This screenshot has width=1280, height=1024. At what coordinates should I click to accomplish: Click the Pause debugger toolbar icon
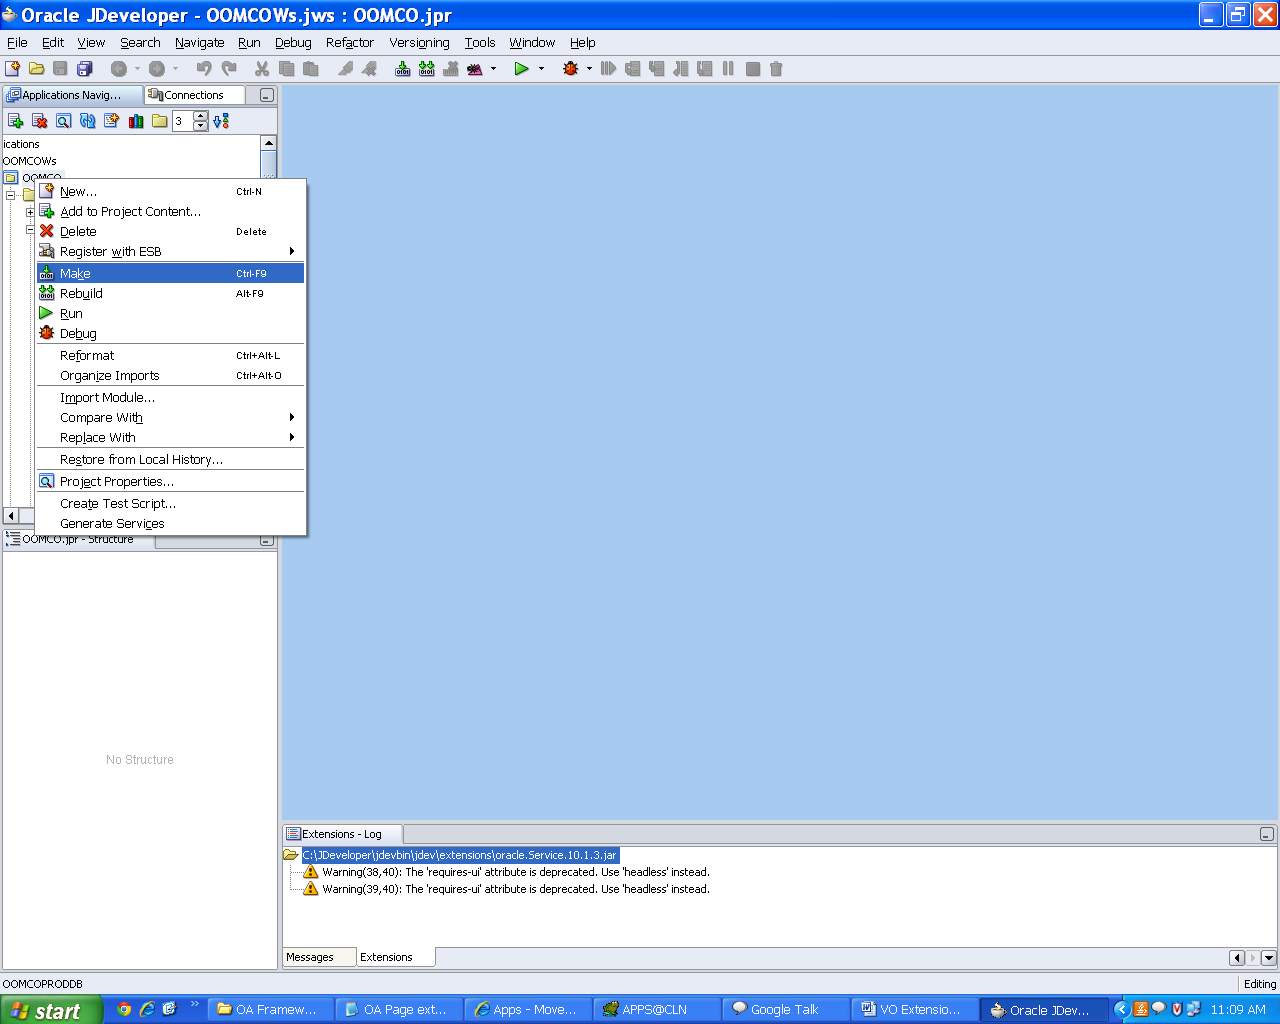coord(728,69)
